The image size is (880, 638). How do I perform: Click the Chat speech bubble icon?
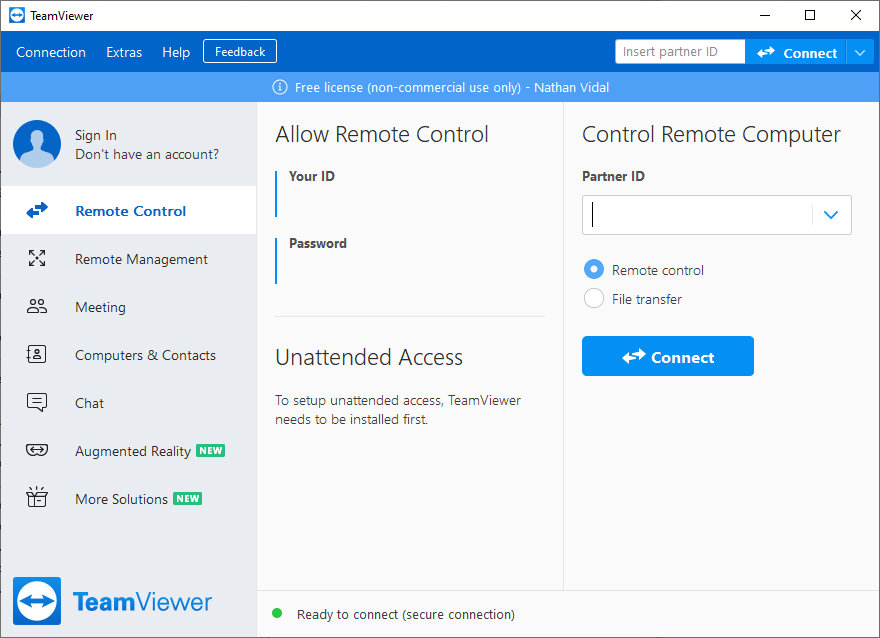tap(37, 403)
